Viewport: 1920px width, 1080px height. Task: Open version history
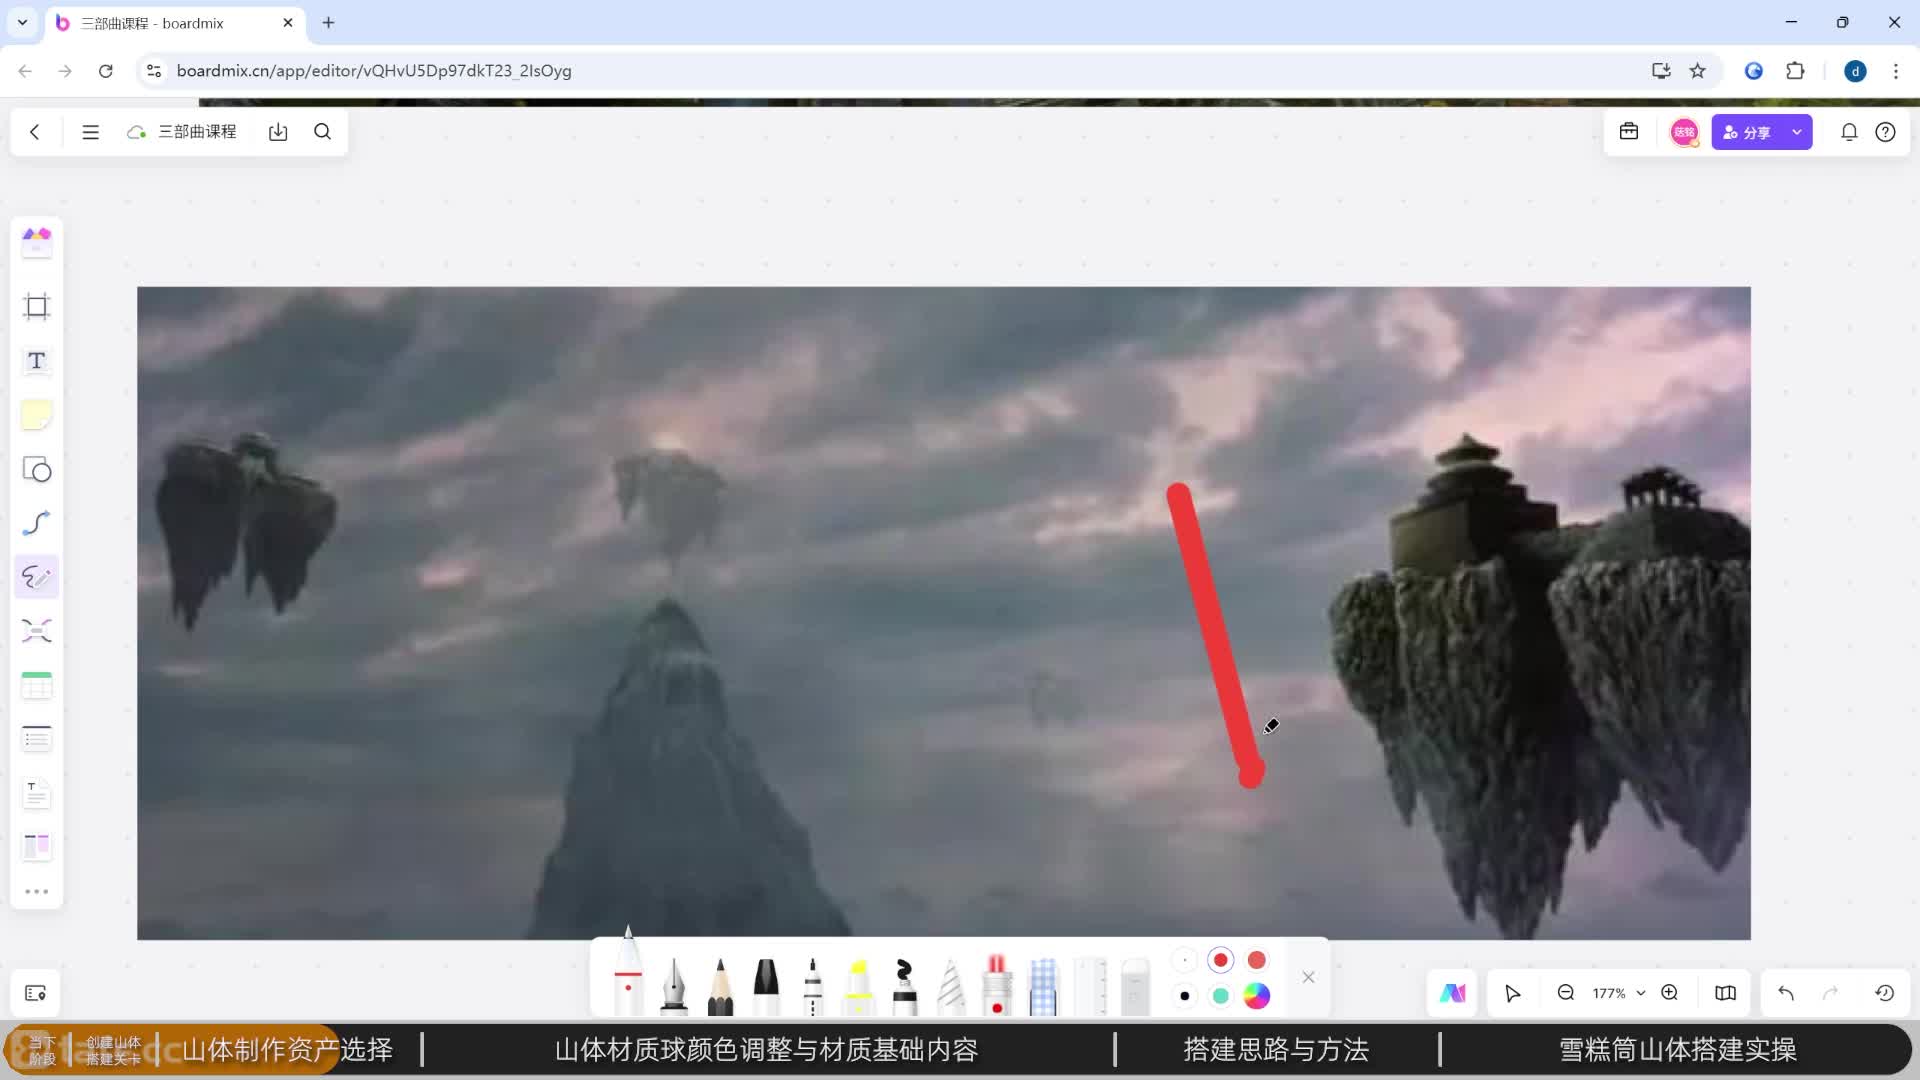coord(1885,993)
